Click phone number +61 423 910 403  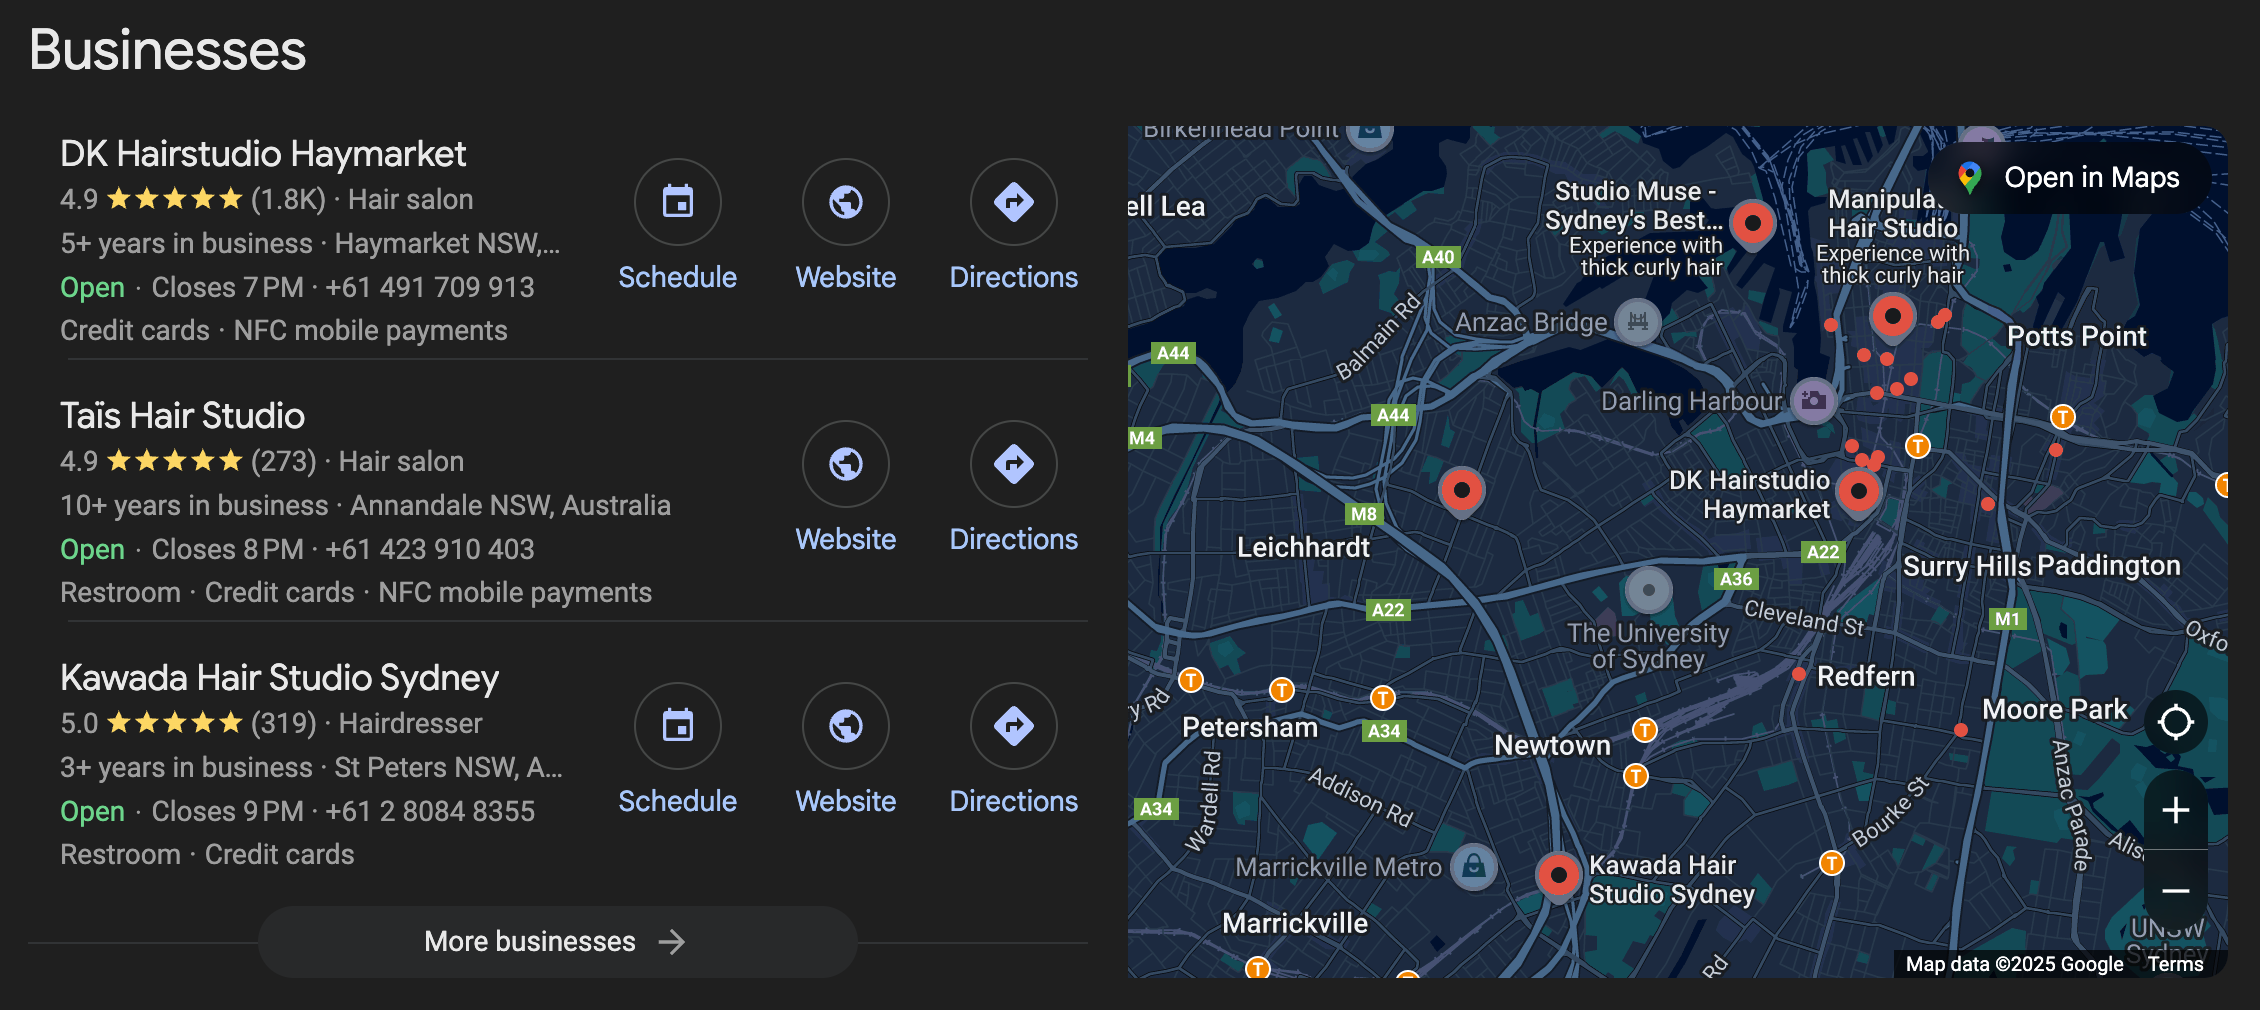pos(430,549)
